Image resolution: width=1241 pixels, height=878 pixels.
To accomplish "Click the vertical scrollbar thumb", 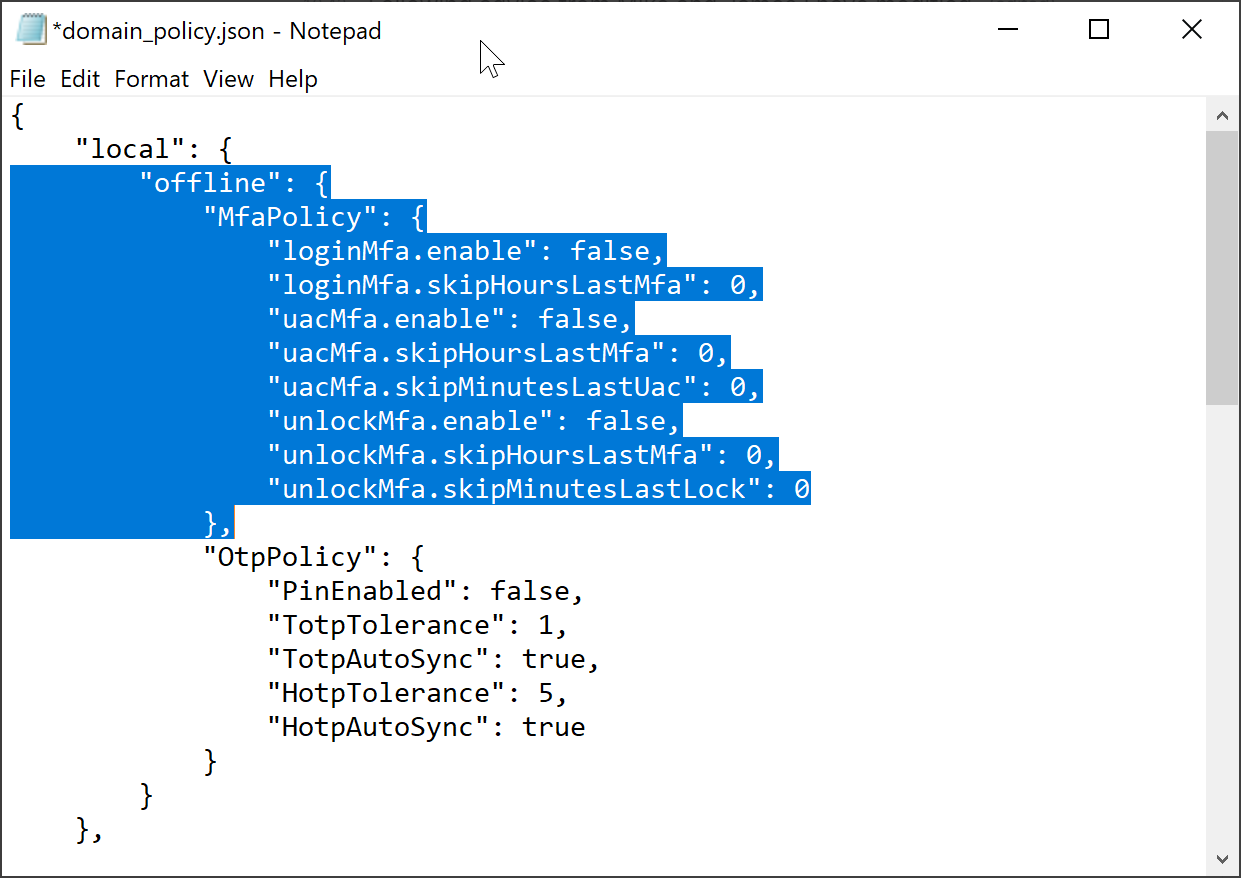I will pyautogui.click(x=1222, y=267).
